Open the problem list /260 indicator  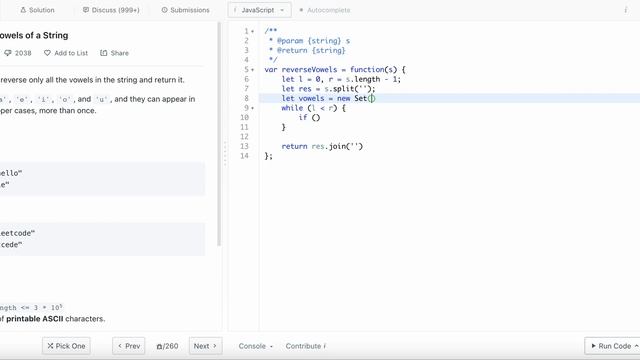[x=167, y=346]
